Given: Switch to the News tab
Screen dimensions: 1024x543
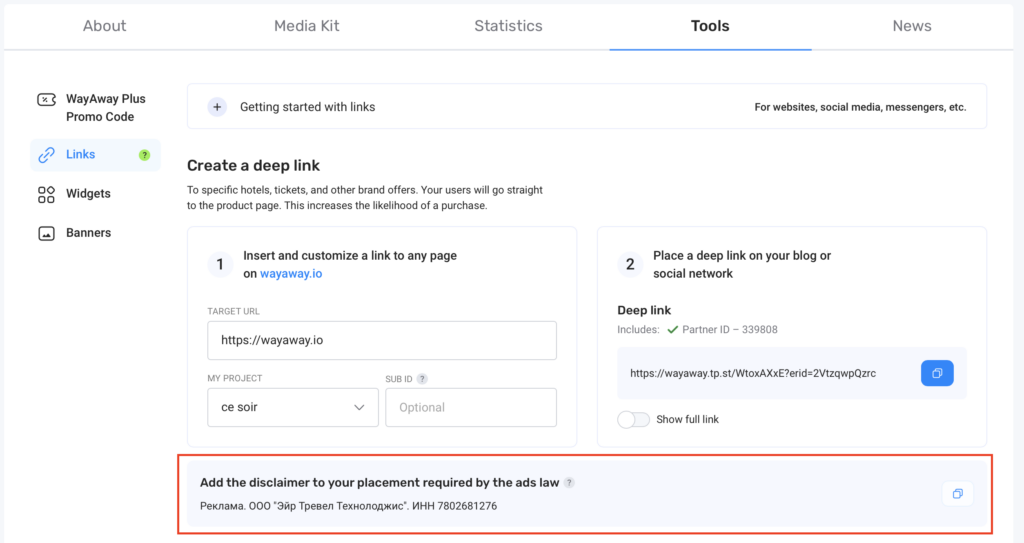Looking at the screenshot, I should tap(911, 26).
